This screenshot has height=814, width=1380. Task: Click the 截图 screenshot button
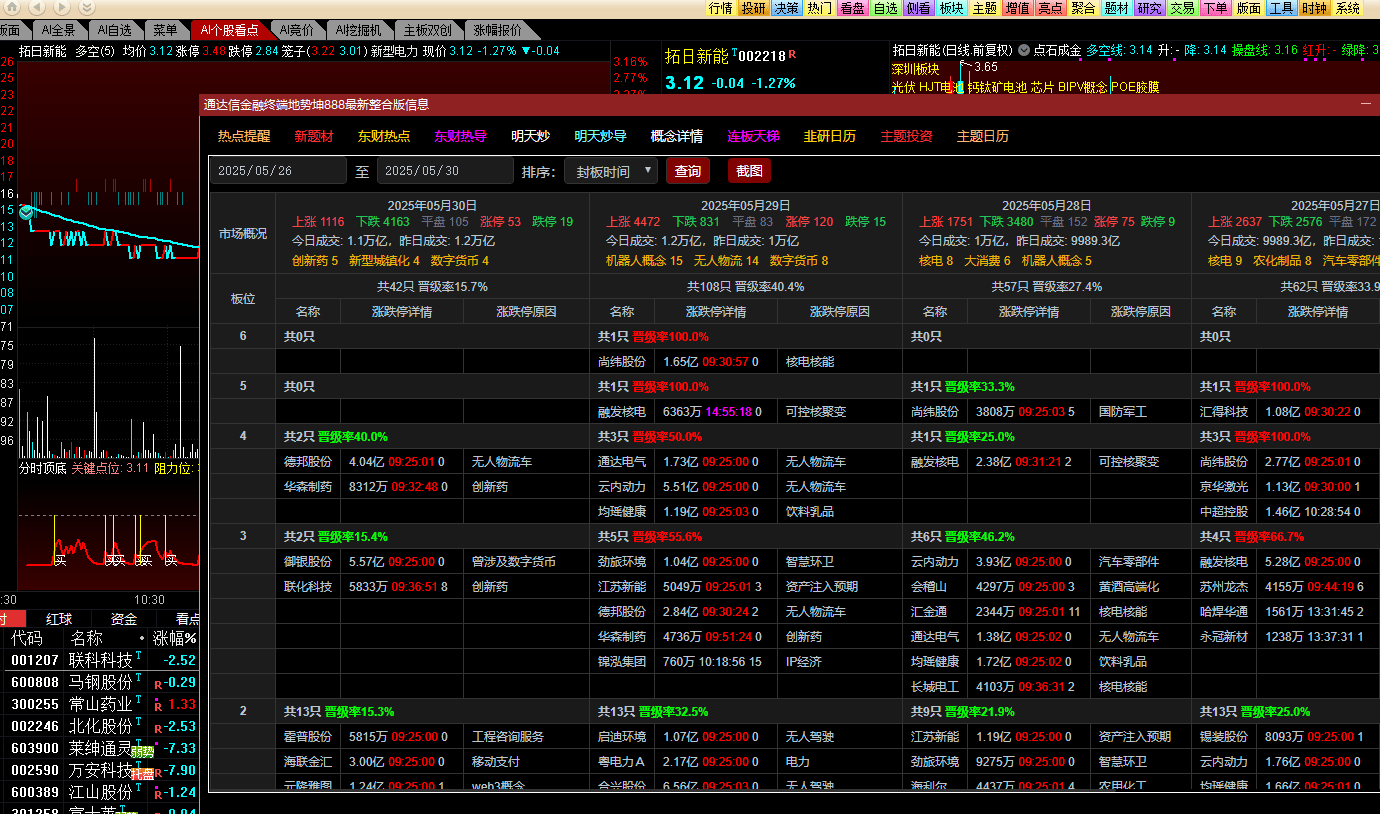749,171
